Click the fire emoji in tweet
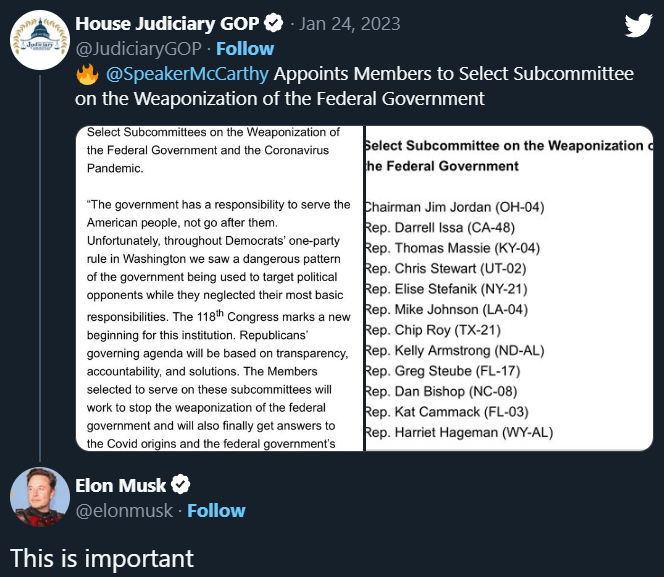Image resolution: width=664 pixels, height=577 pixels. (x=87, y=74)
